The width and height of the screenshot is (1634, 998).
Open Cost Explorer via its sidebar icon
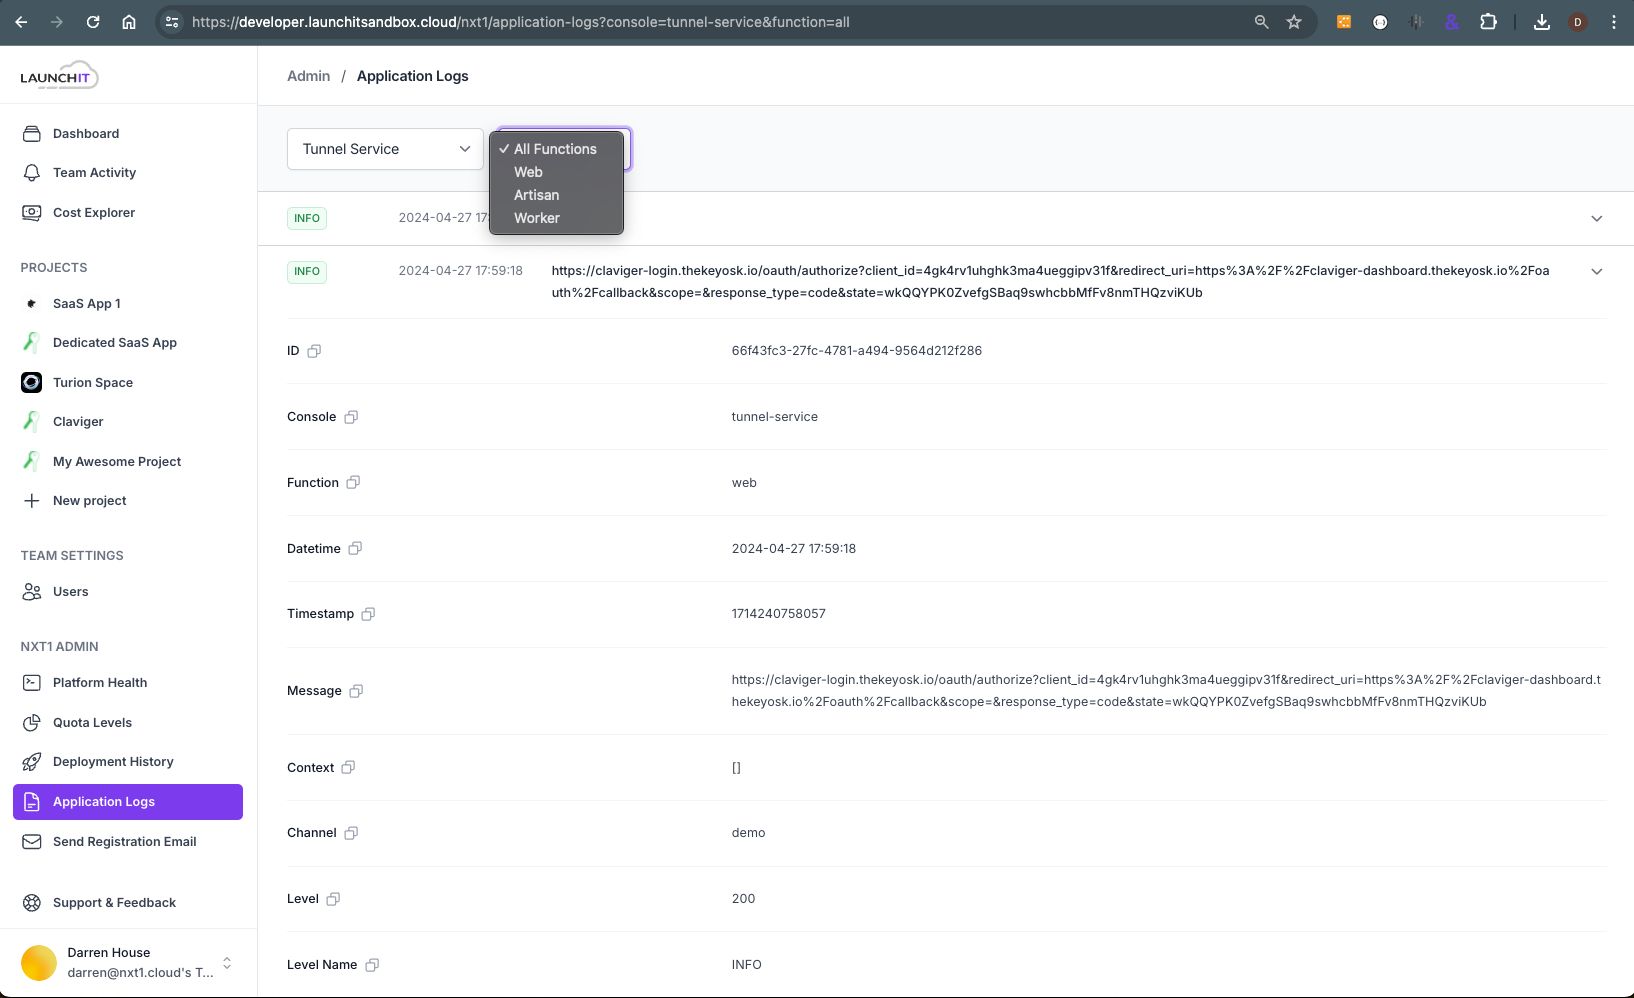31,212
